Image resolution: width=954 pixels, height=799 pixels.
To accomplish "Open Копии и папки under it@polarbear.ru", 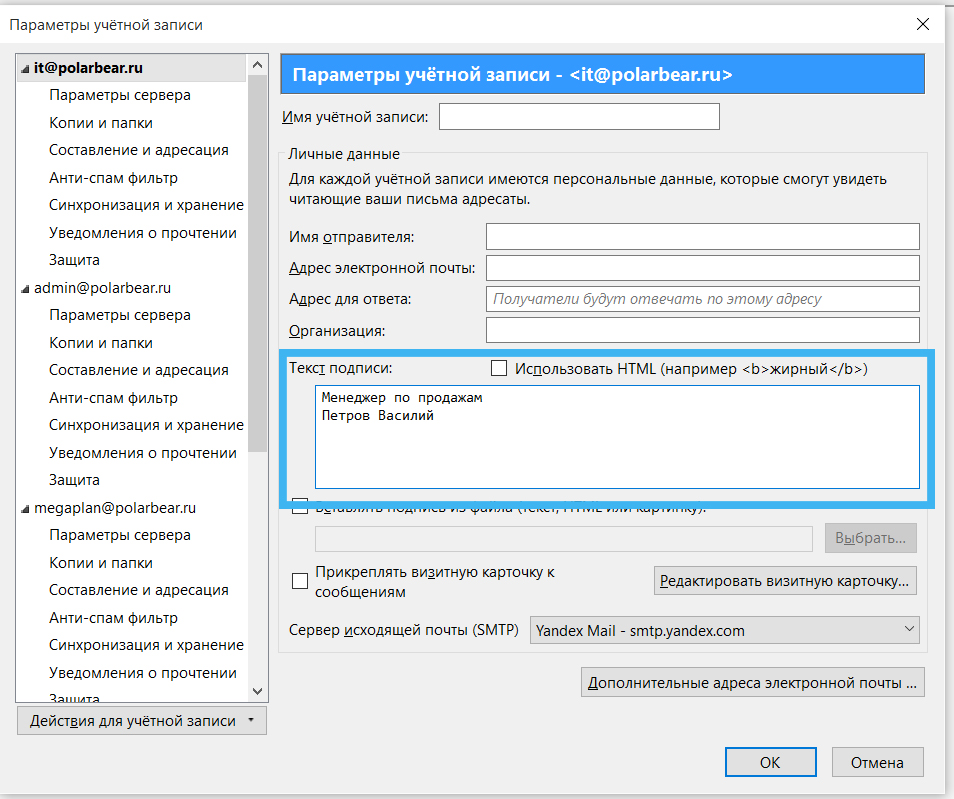I will 101,123.
